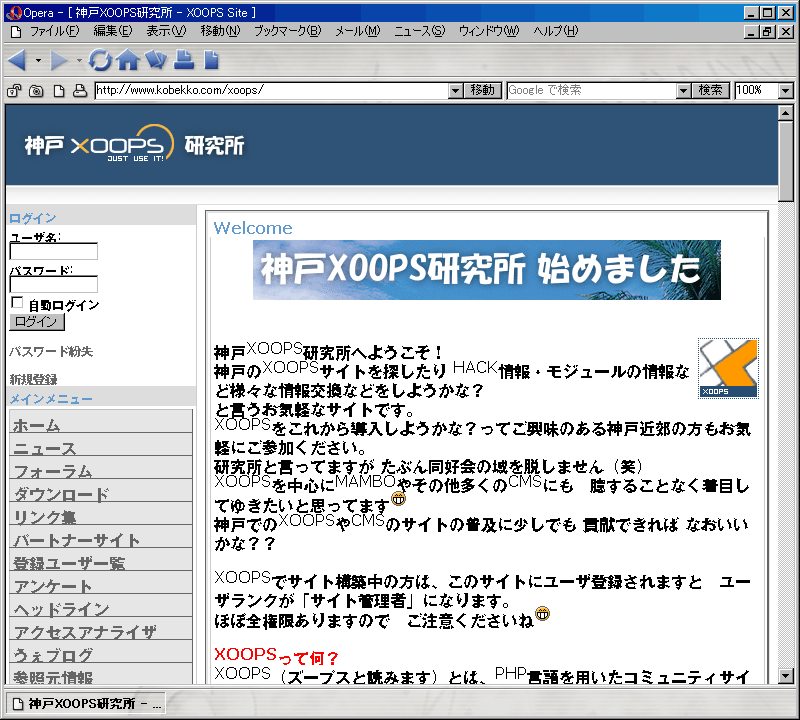The image size is (800, 720).
Task: Create a new page with the document icon
Action: click(211, 60)
